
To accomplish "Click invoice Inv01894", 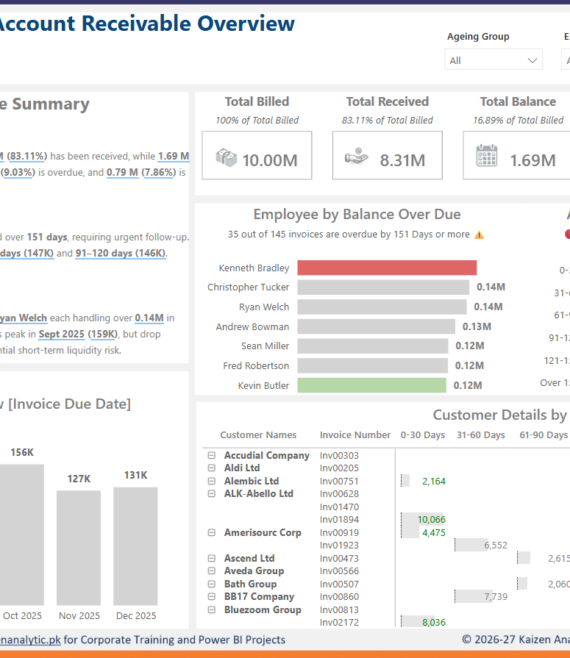I will [339, 520].
